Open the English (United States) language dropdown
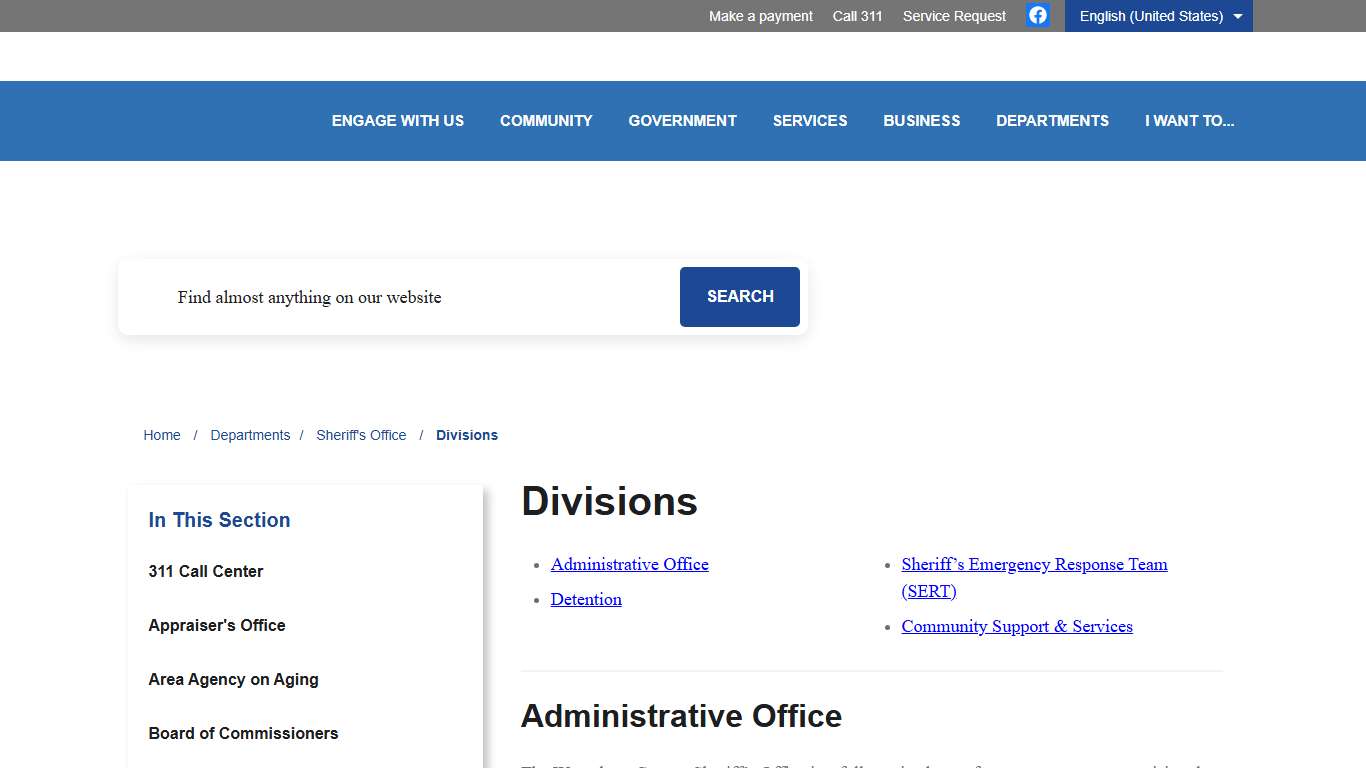Image resolution: width=1366 pixels, height=768 pixels. (1157, 16)
